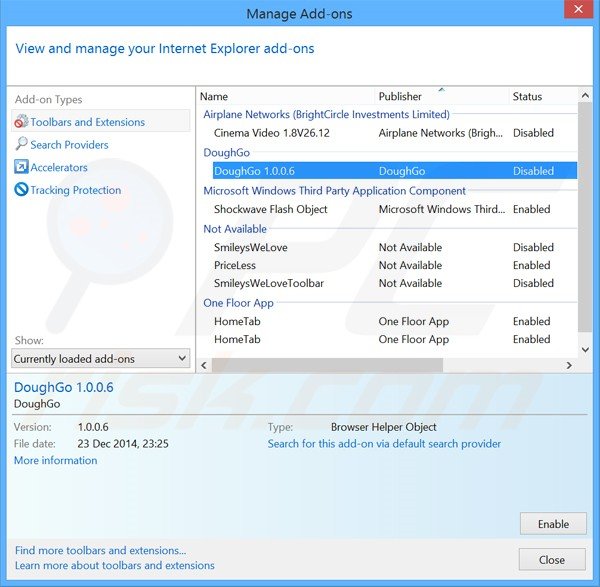Collapse the One Floor App group header
Image resolution: width=600 pixels, height=587 pixels.
tap(238, 303)
